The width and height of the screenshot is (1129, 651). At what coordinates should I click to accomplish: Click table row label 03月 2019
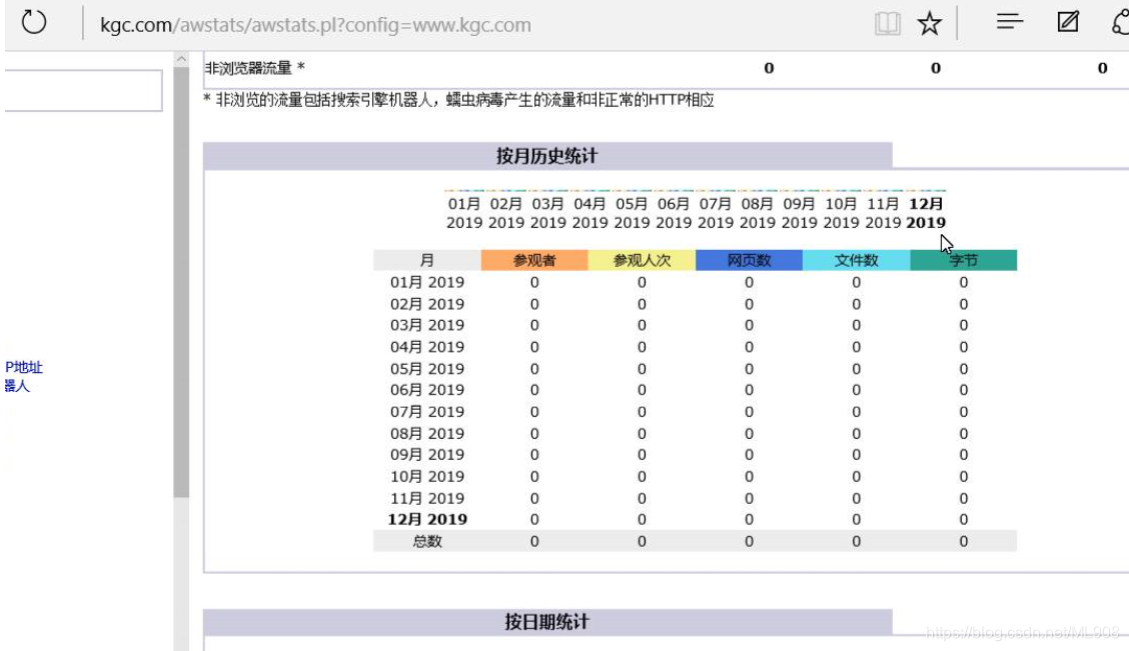click(427, 325)
